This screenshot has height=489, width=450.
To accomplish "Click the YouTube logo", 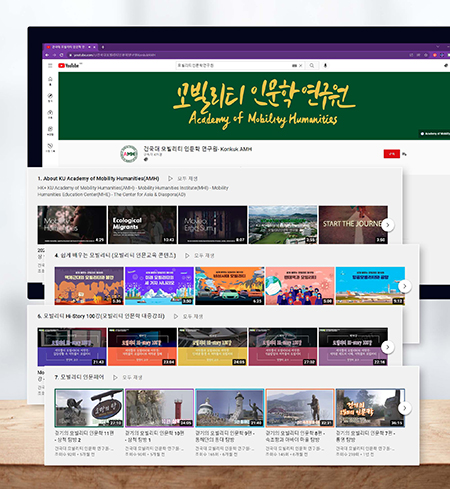I will (x=69, y=66).
